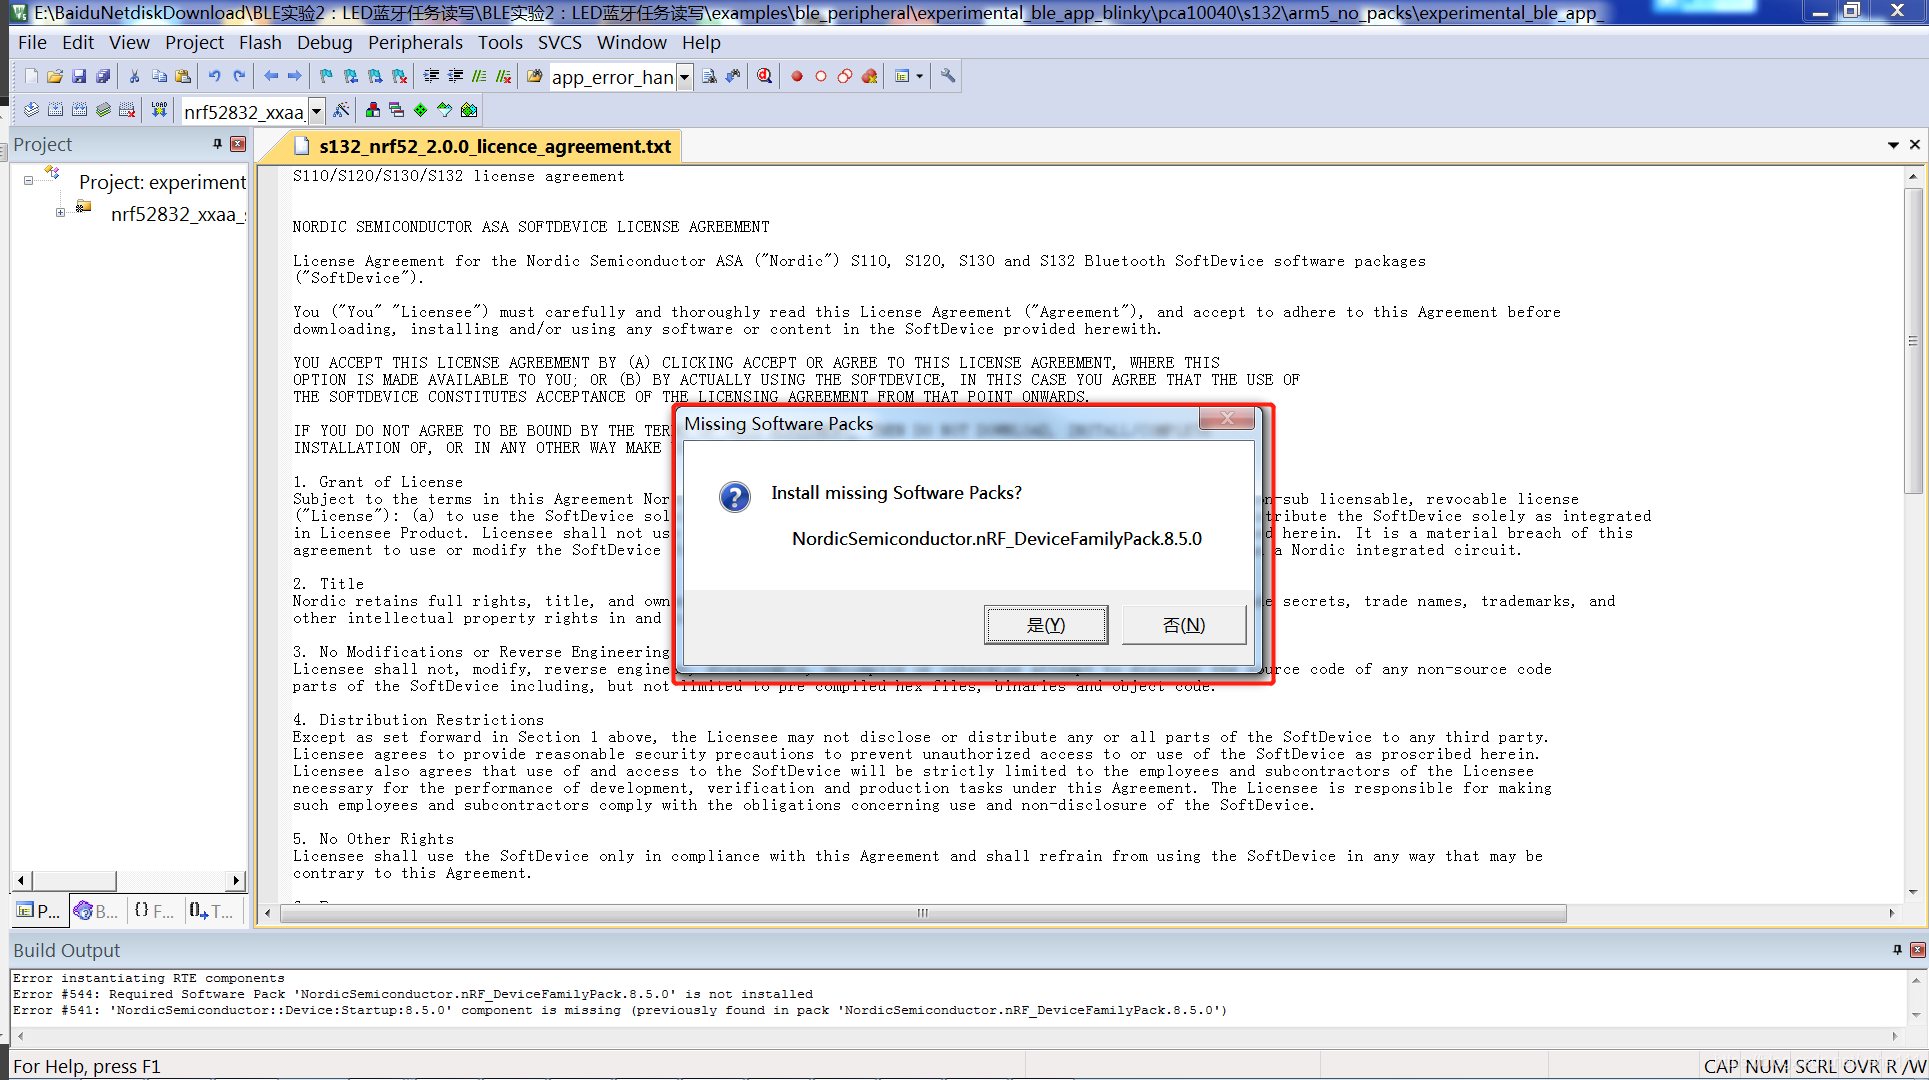This screenshot has height=1080, width=1929.
Task: Open the Flash menu
Action: pos(260,42)
